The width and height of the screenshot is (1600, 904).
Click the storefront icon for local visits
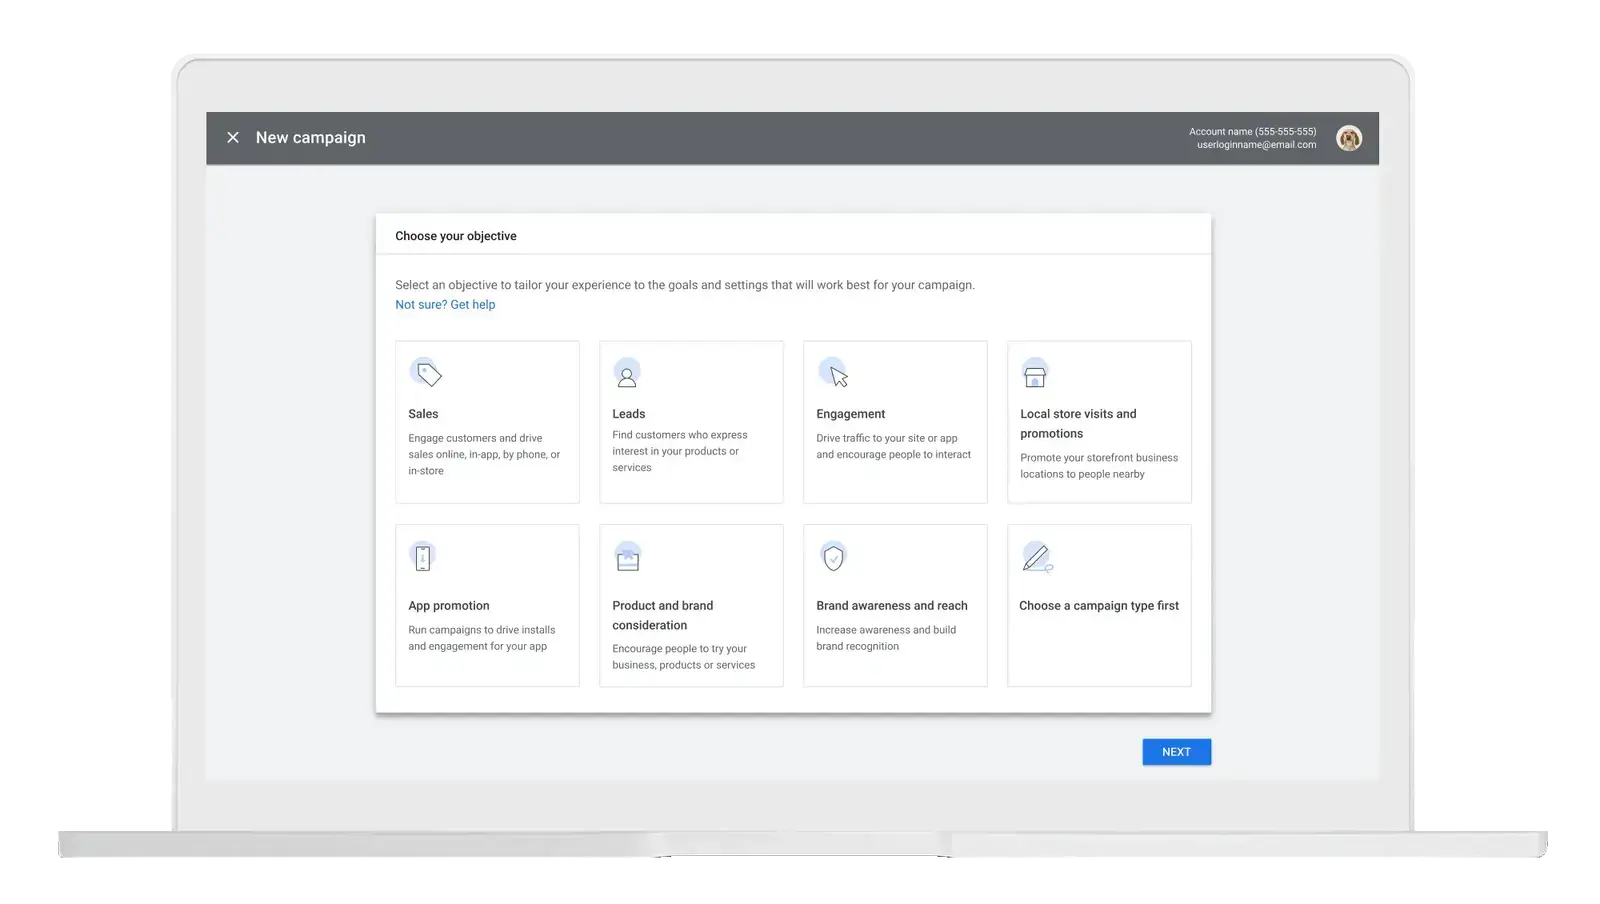tap(1035, 375)
